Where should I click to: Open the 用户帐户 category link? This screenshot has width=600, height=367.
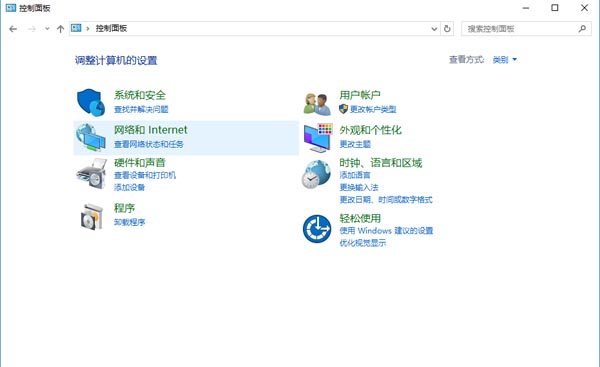[360, 95]
